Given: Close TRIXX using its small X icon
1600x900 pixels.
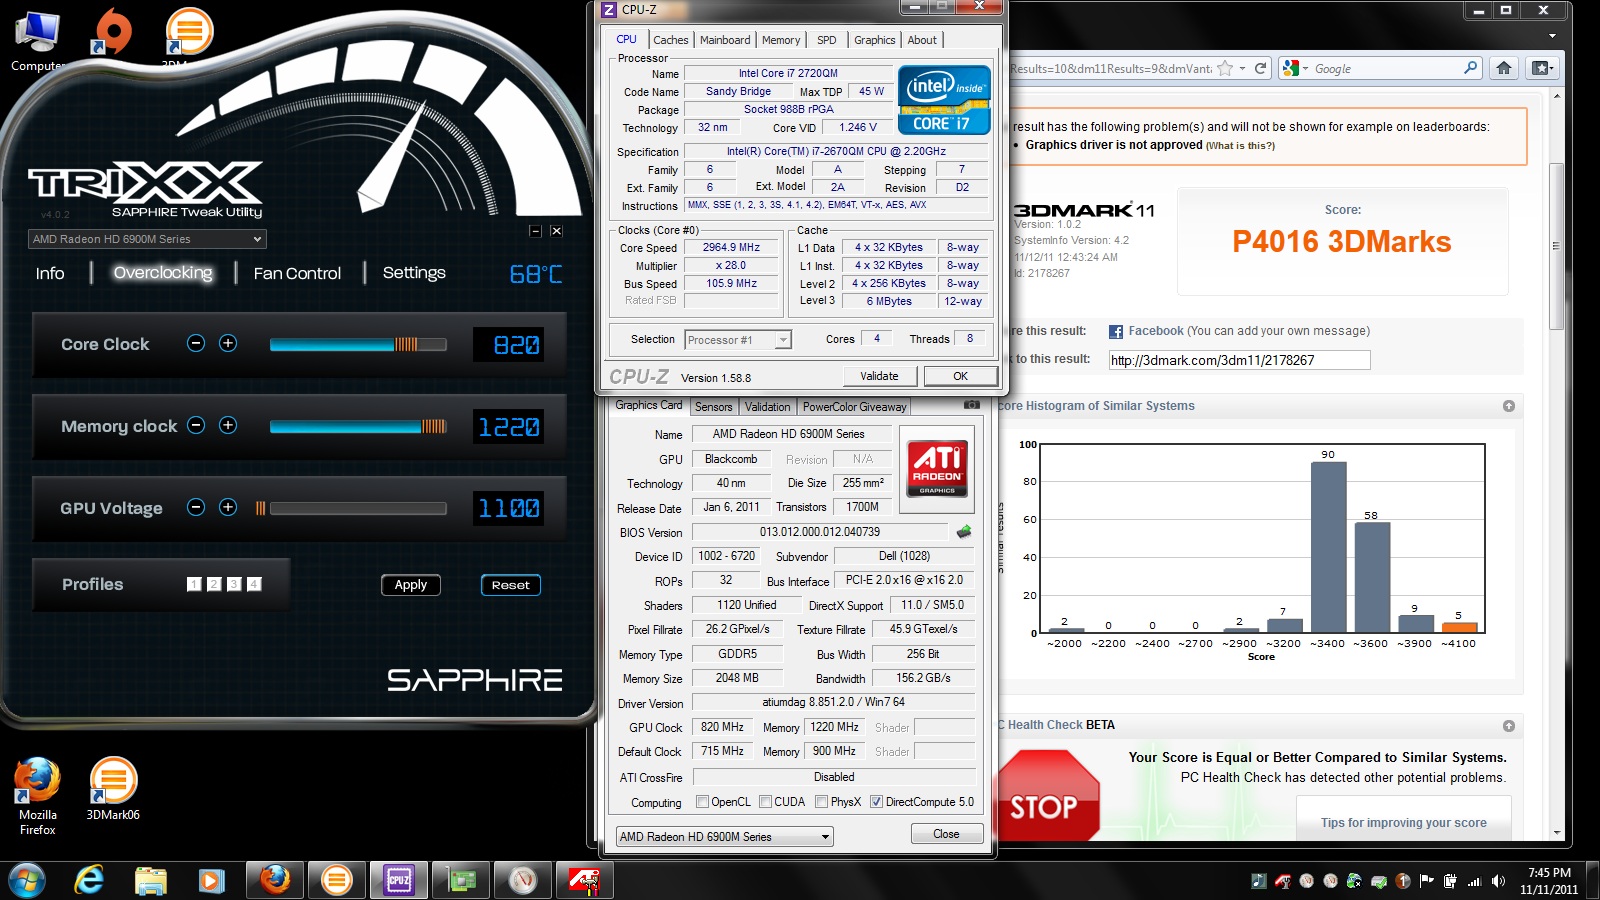Looking at the screenshot, I should click(x=556, y=231).
